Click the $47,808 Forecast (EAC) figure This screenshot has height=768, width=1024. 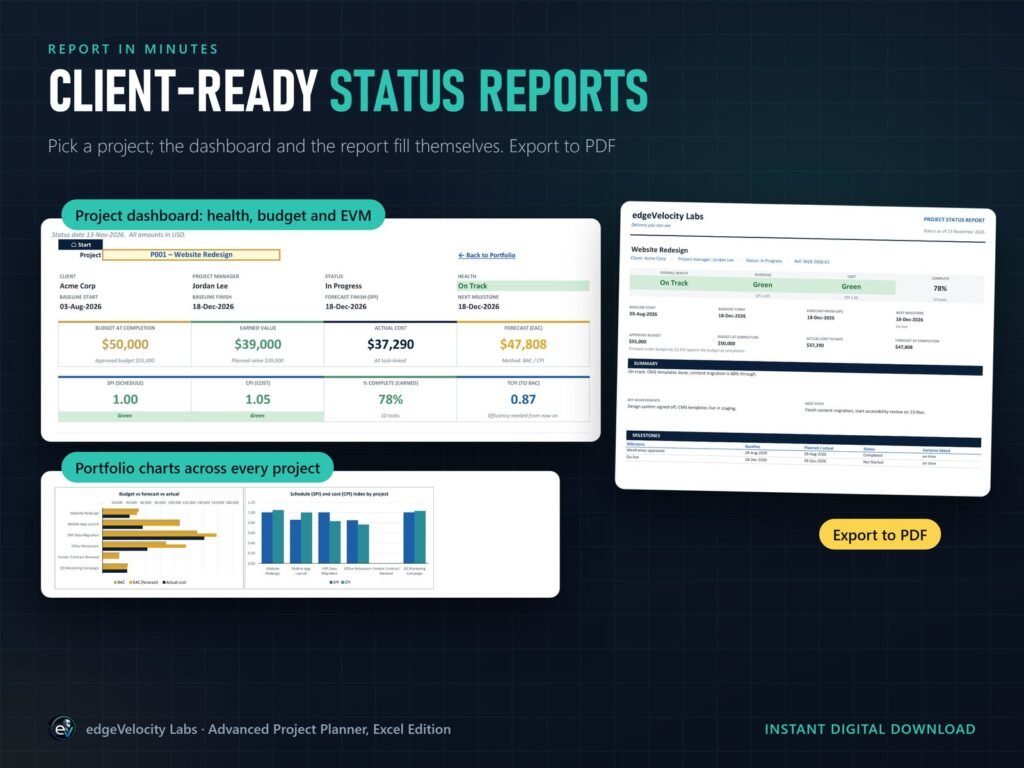tap(523, 344)
